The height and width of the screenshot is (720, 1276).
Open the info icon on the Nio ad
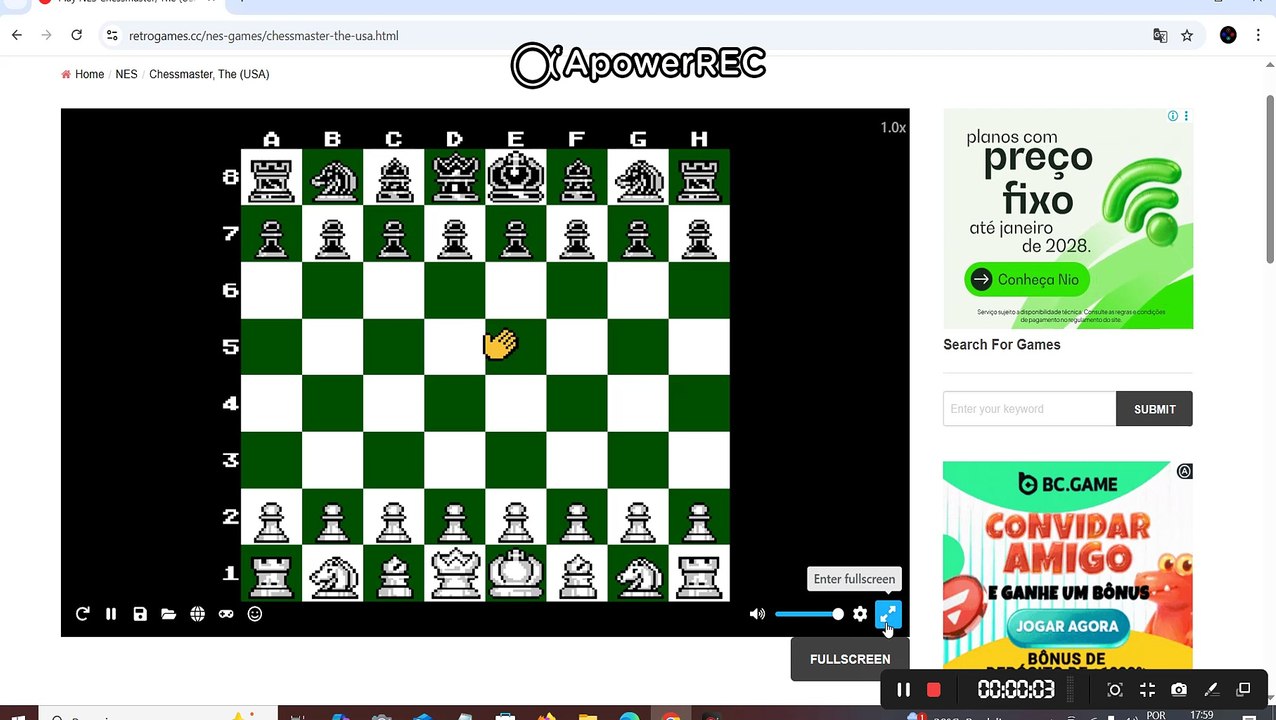(1173, 116)
